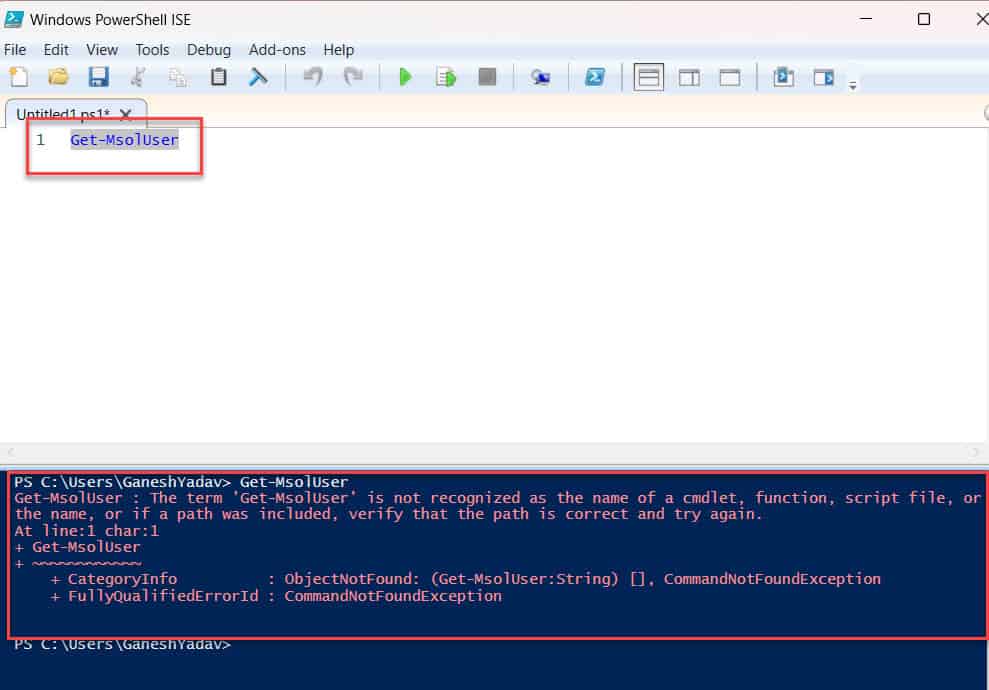989x690 pixels.
Task: Open the View menu
Action: [x=102, y=50]
